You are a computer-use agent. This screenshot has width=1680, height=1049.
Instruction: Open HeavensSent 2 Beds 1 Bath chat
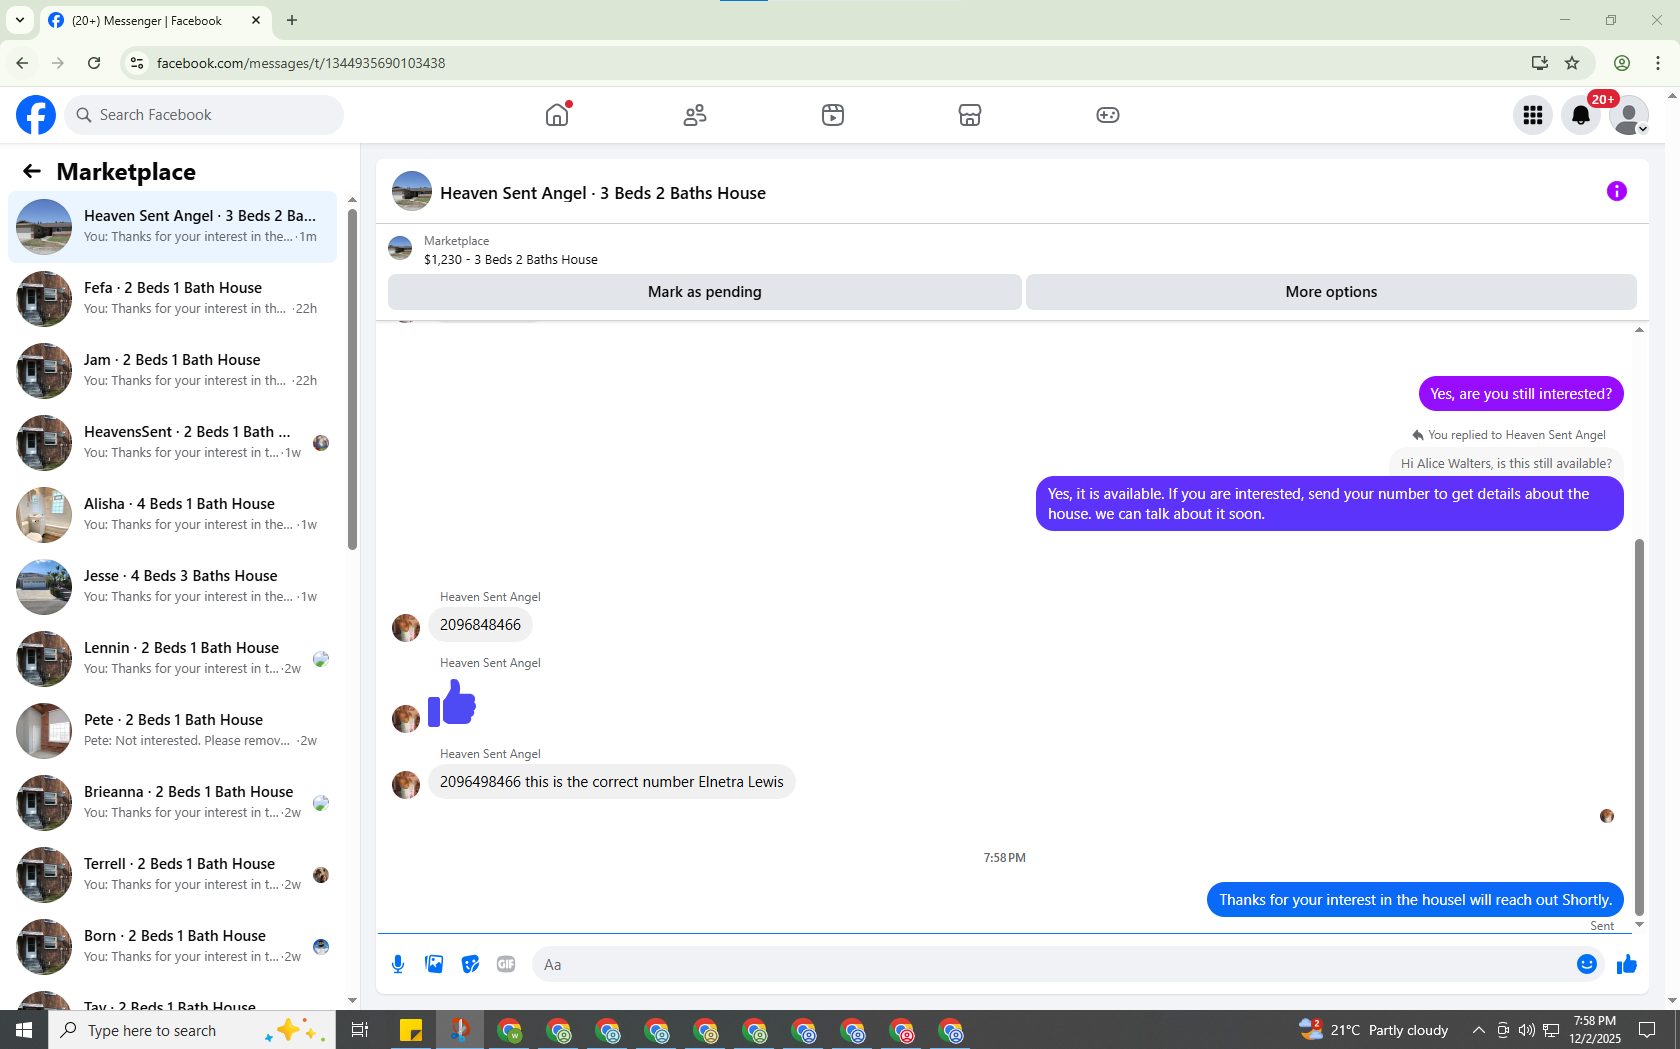[x=172, y=443]
